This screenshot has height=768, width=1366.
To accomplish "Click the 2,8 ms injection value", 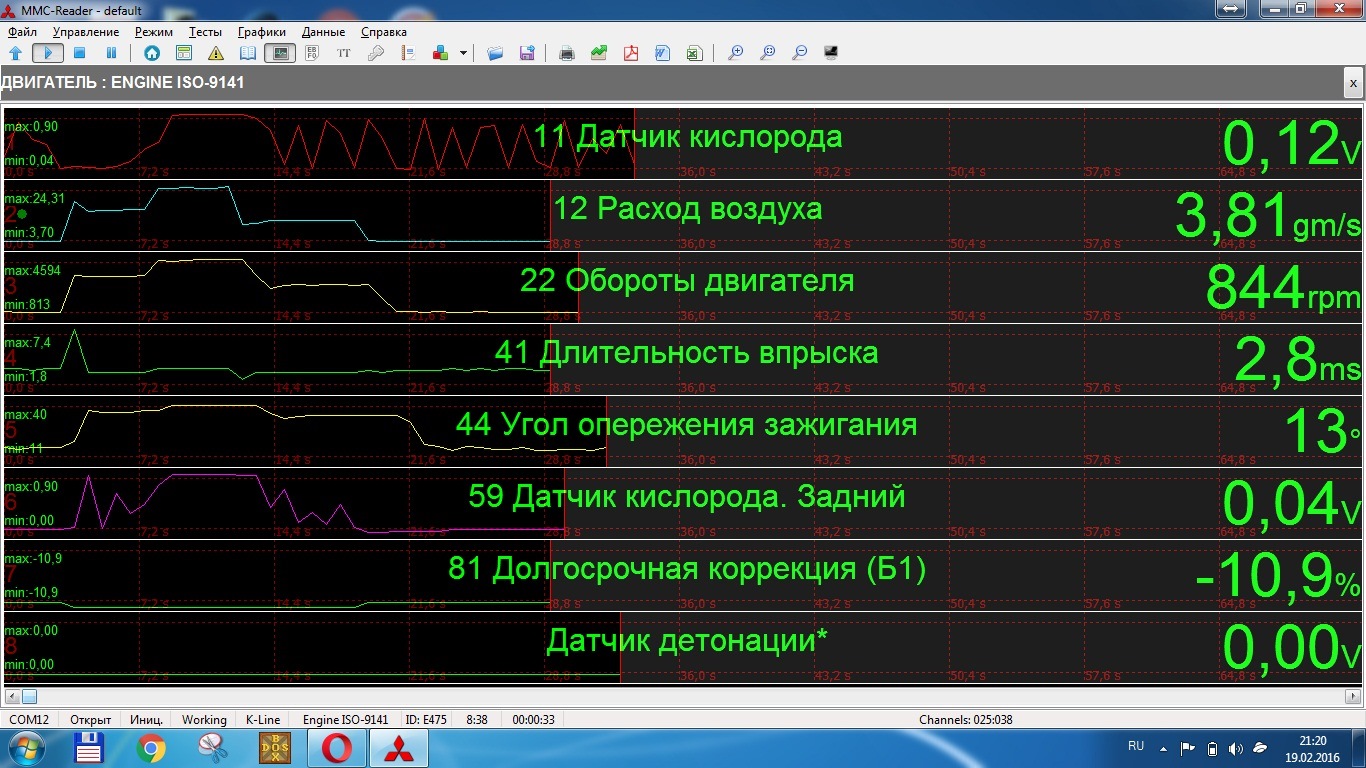I will click(x=1298, y=360).
